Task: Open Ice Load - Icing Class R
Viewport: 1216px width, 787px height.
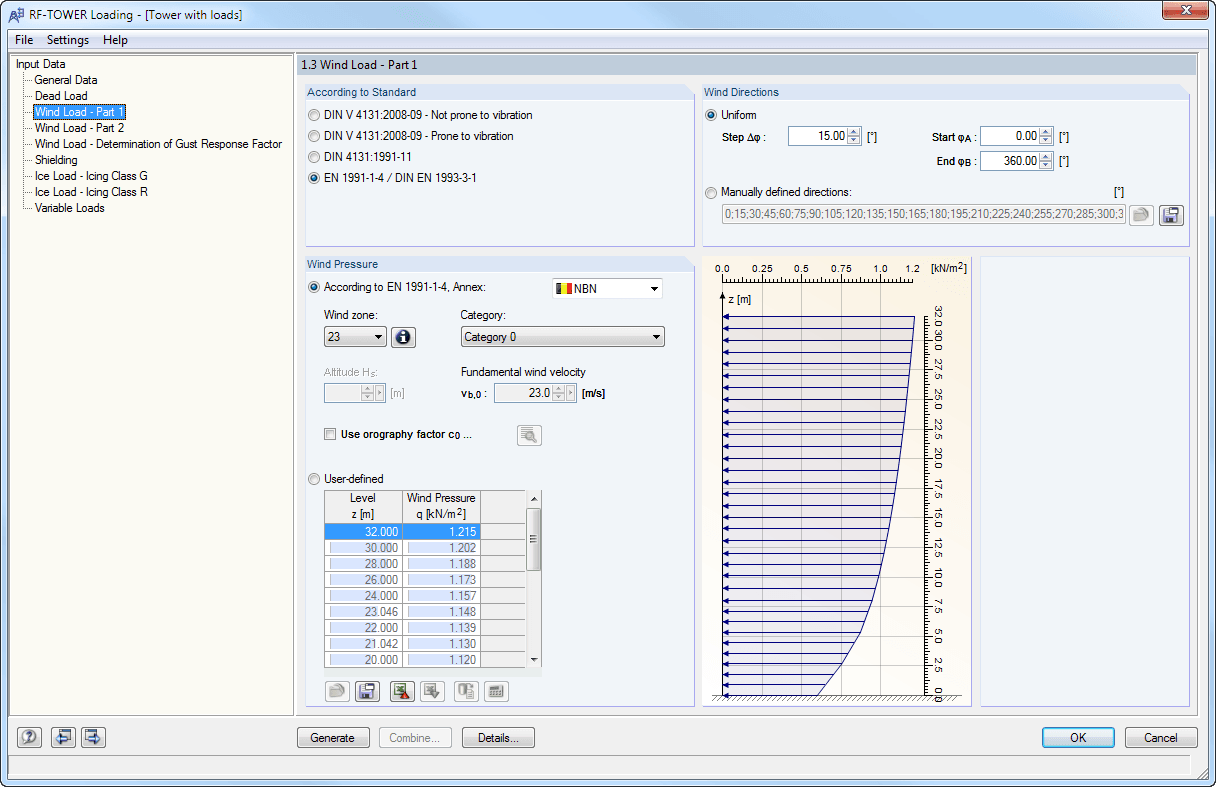Action: (x=91, y=192)
